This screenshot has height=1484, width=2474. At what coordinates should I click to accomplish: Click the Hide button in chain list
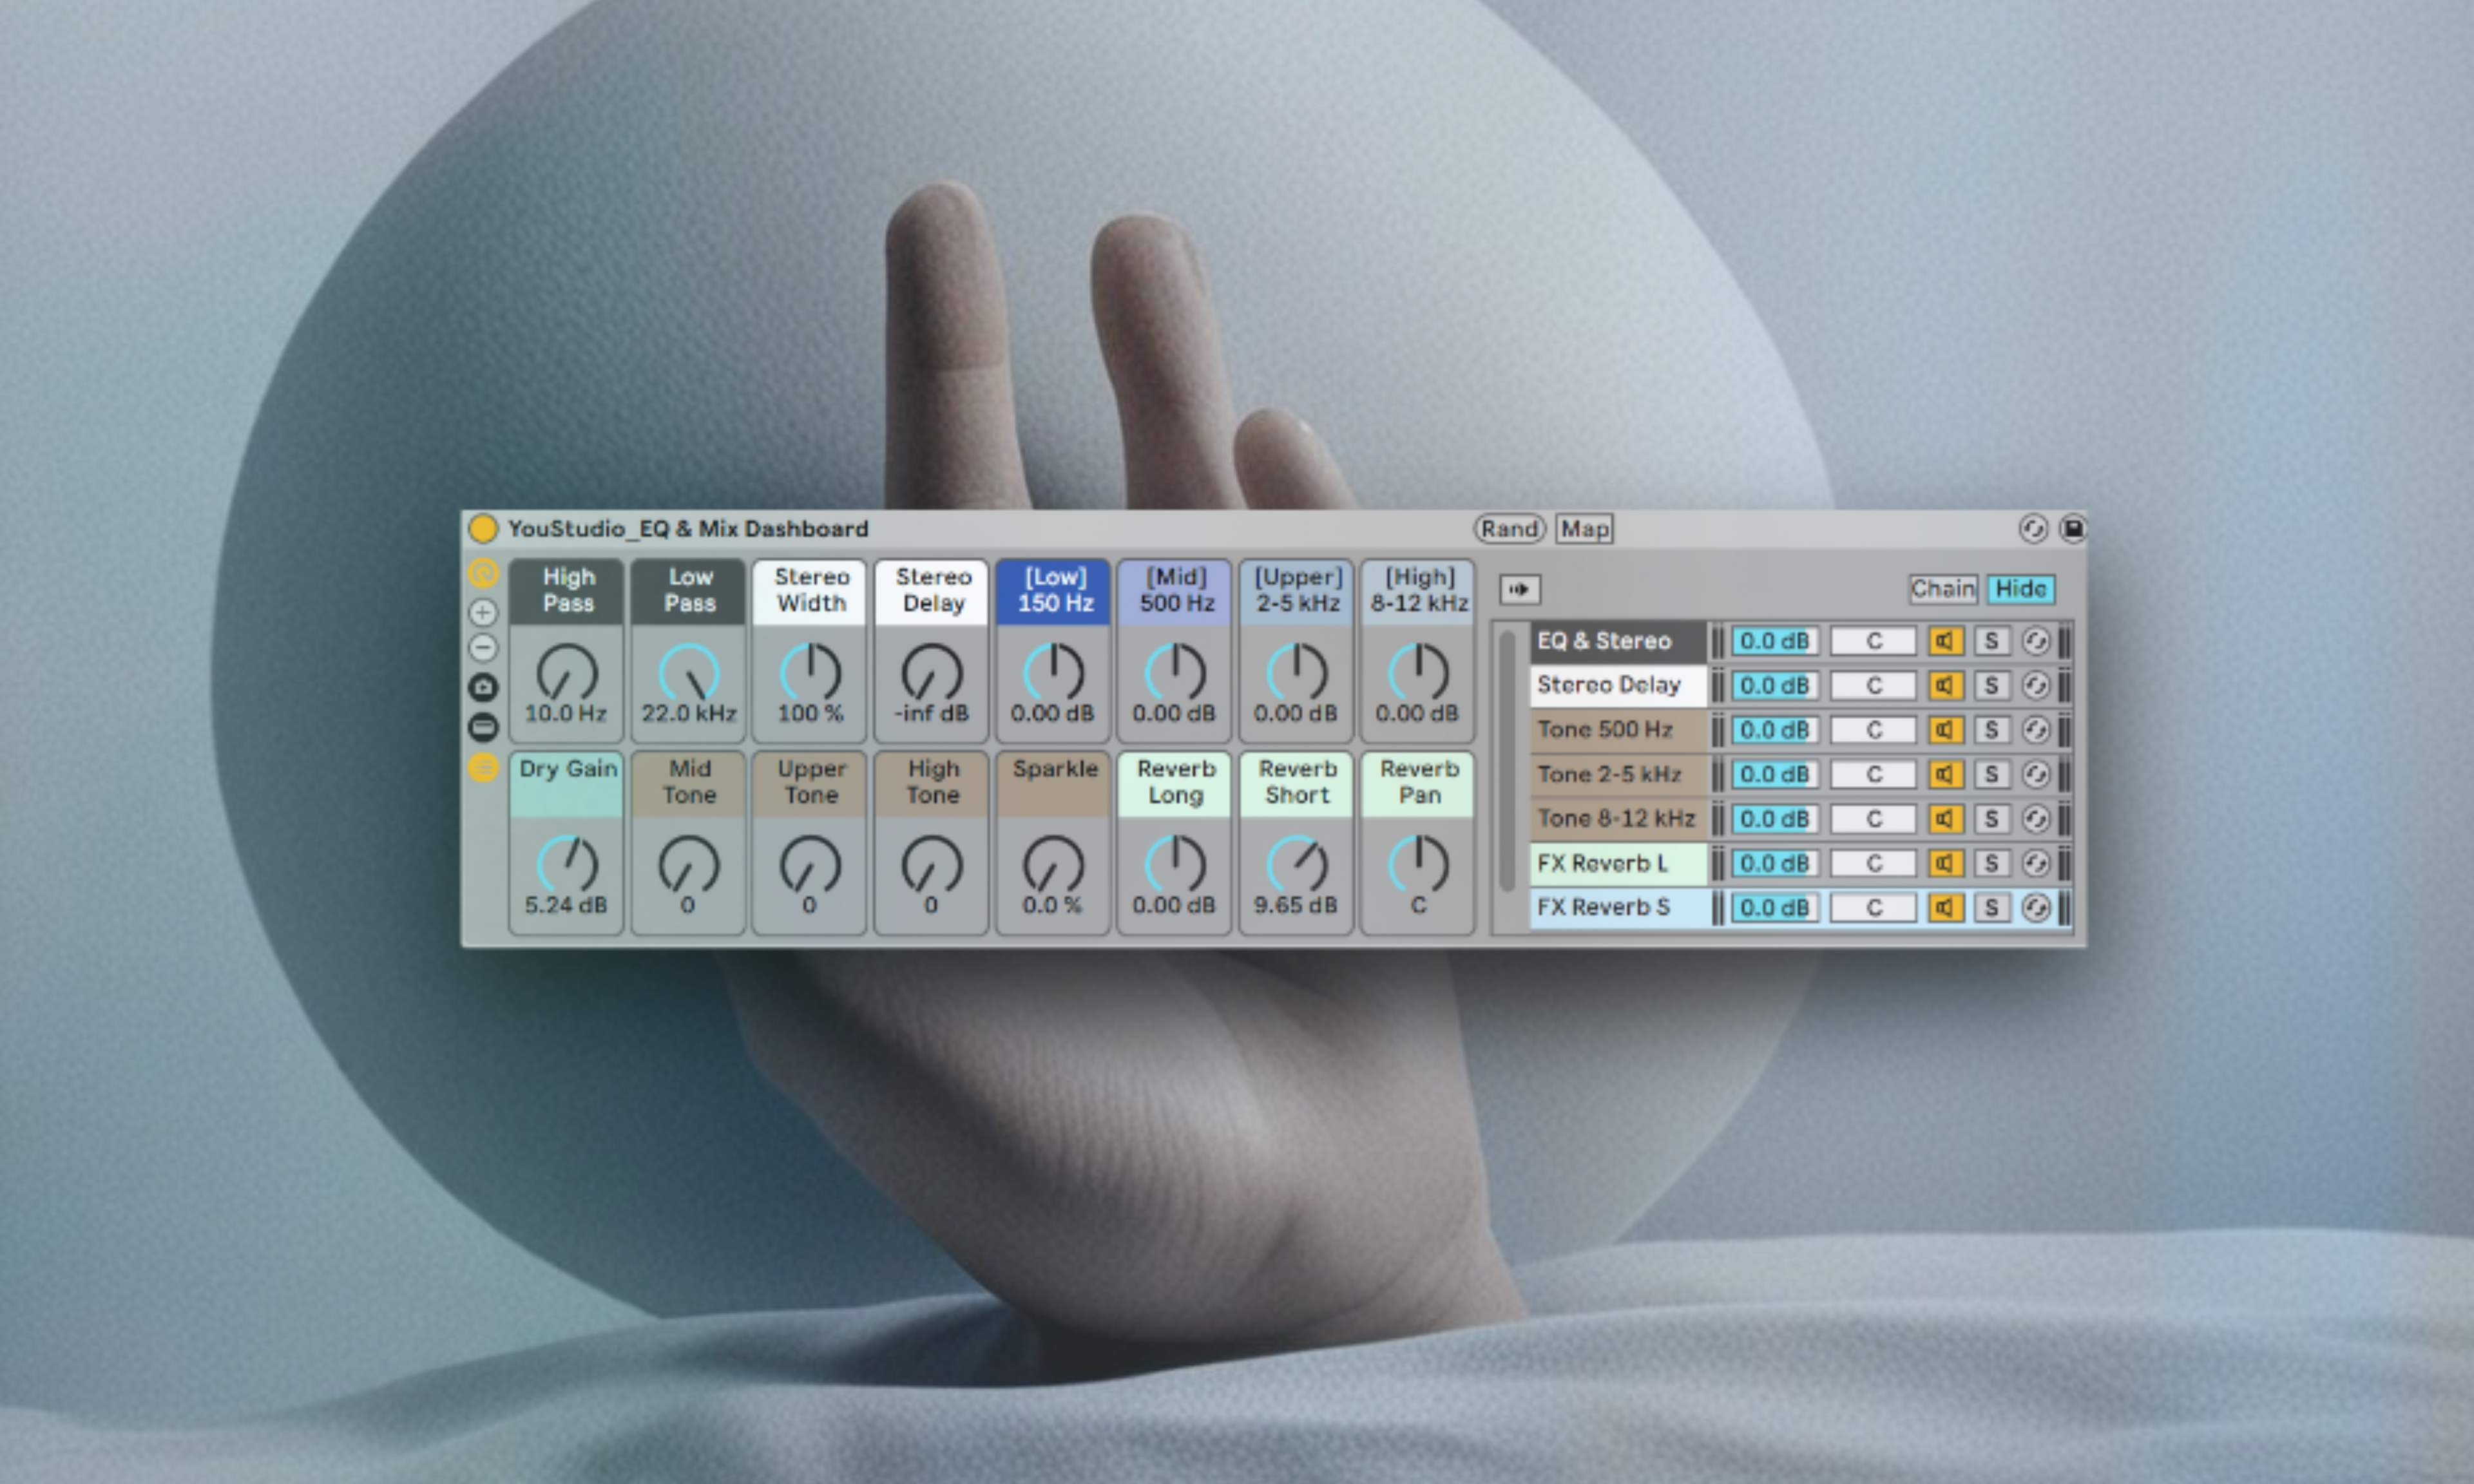pyautogui.click(x=2020, y=589)
